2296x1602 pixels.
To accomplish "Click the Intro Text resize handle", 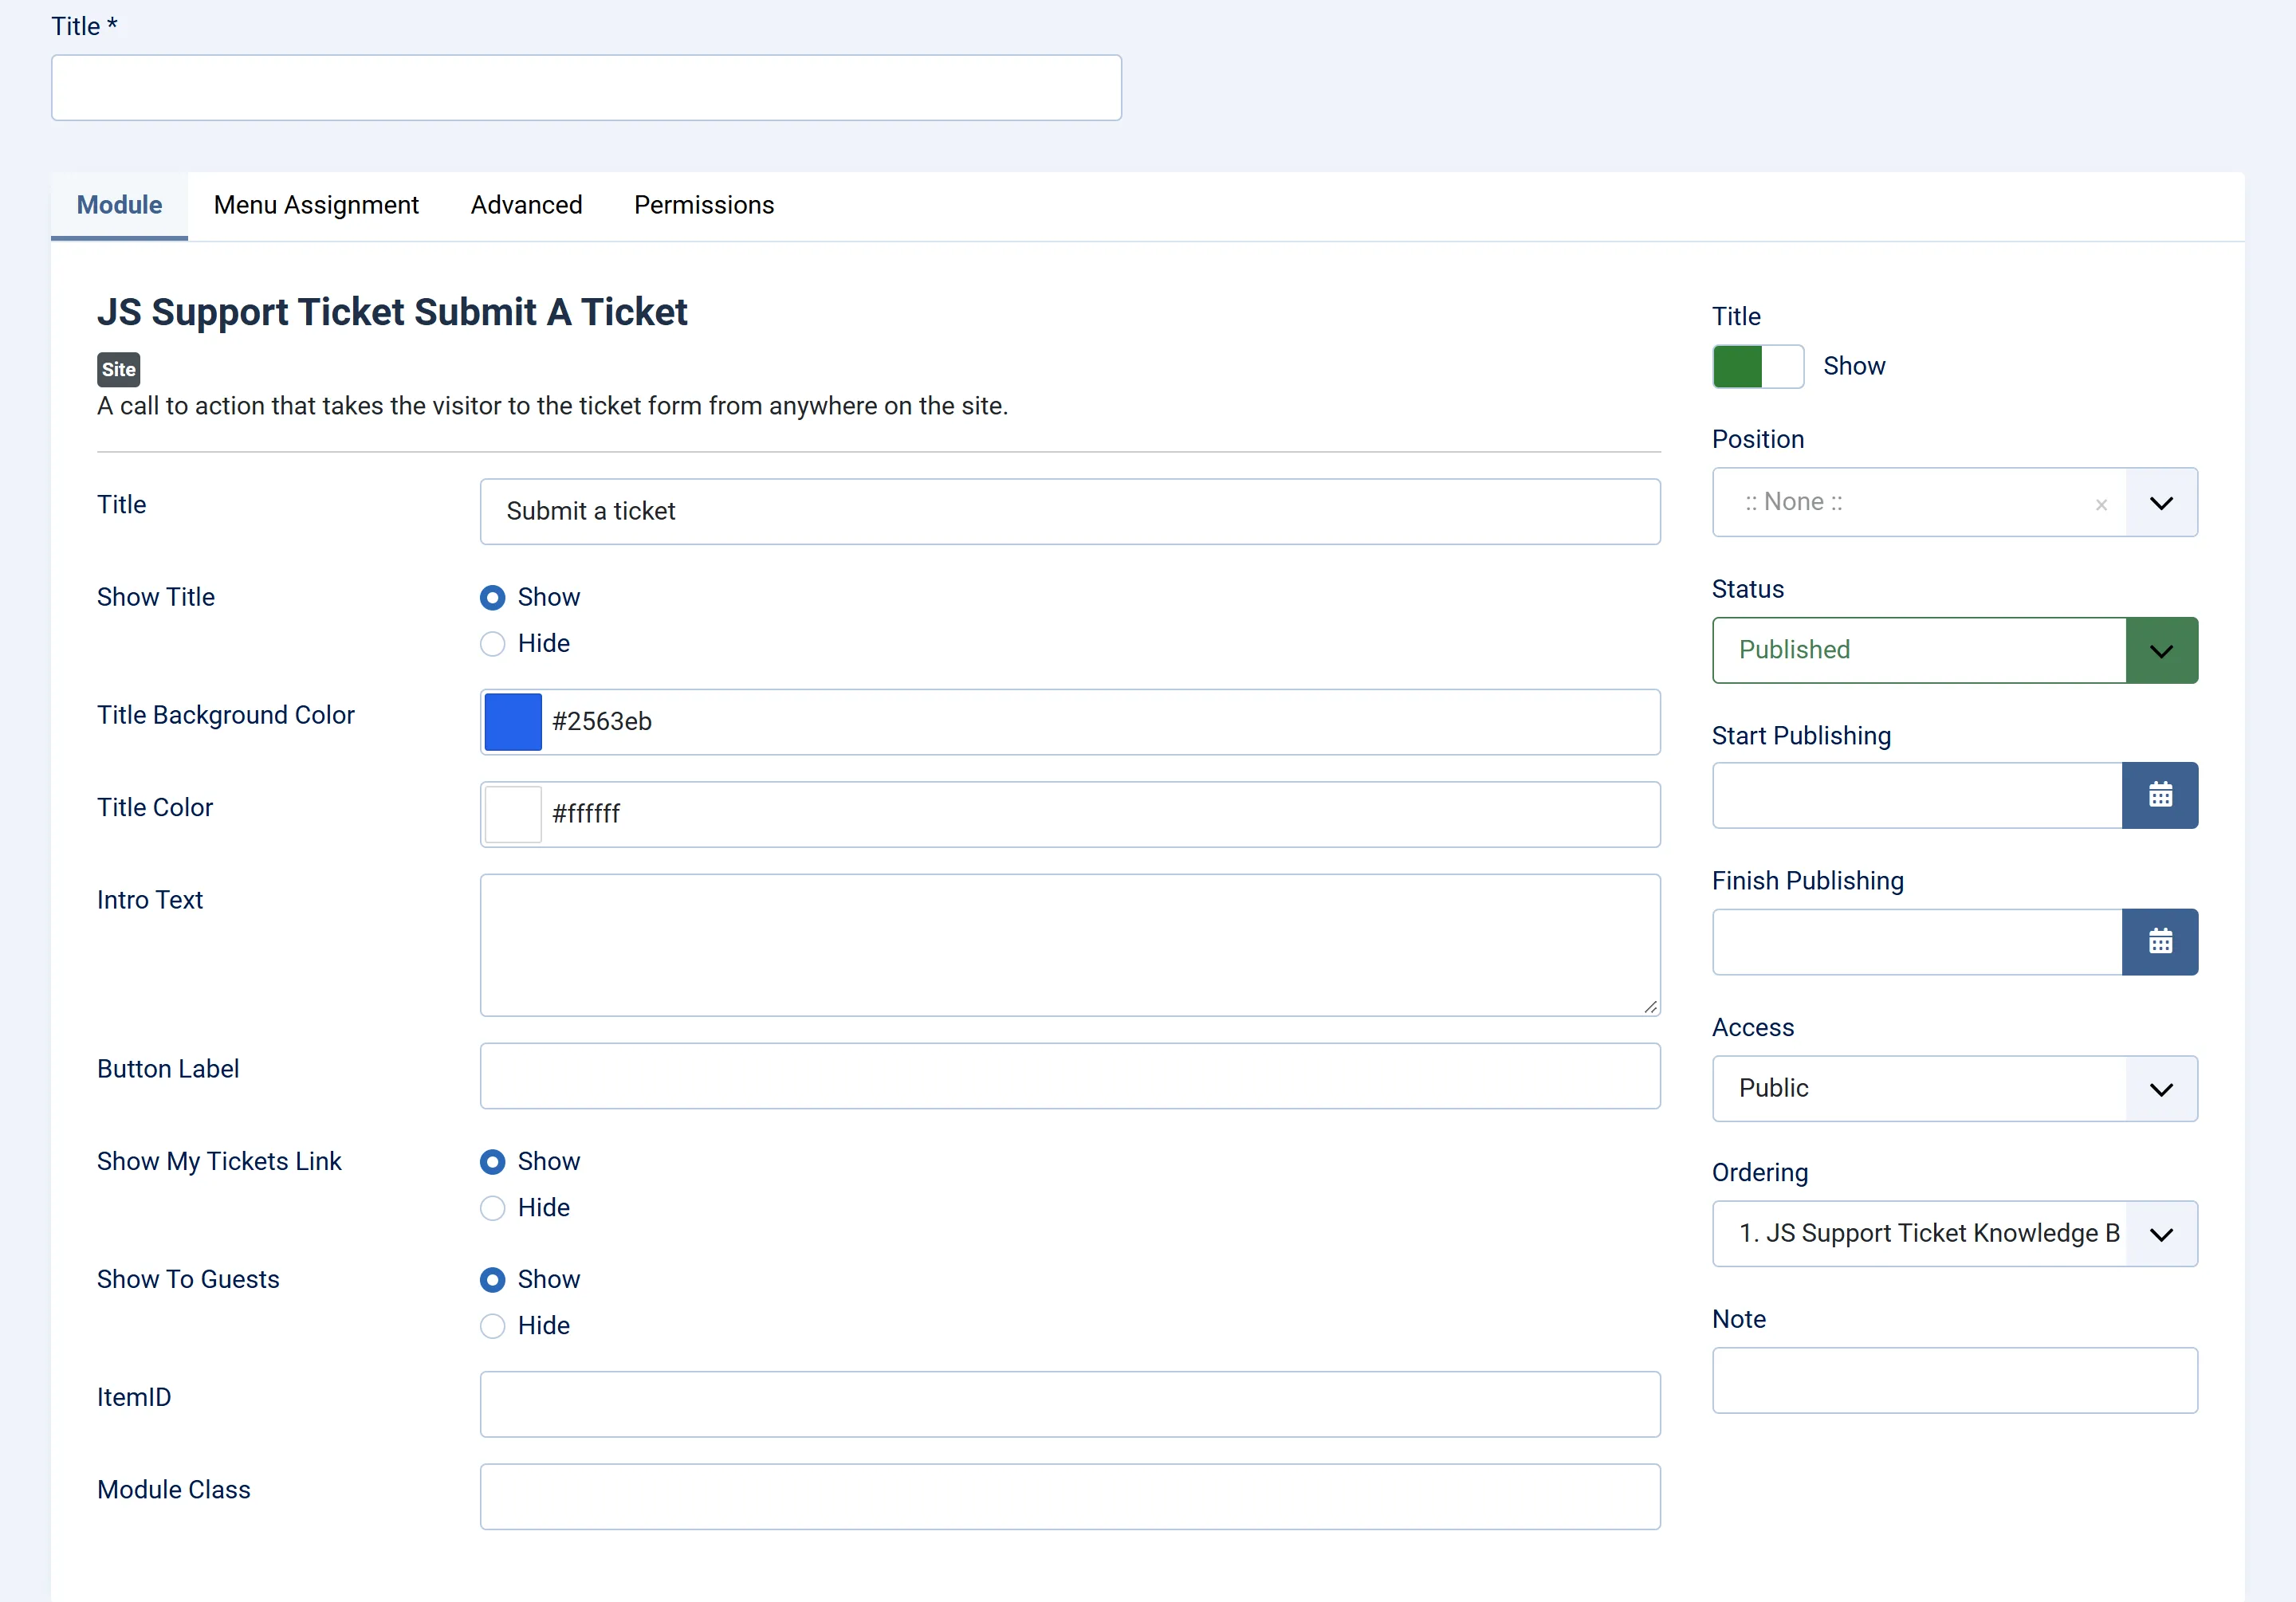I will 1650,1007.
